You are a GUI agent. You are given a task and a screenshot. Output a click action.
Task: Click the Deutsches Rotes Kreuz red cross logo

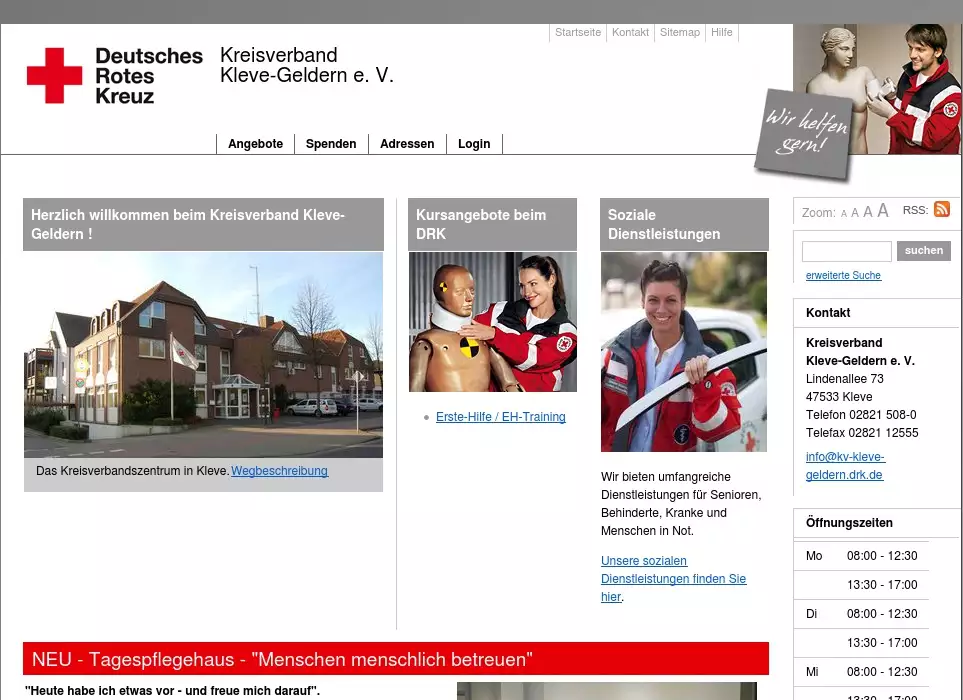point(55,76)
